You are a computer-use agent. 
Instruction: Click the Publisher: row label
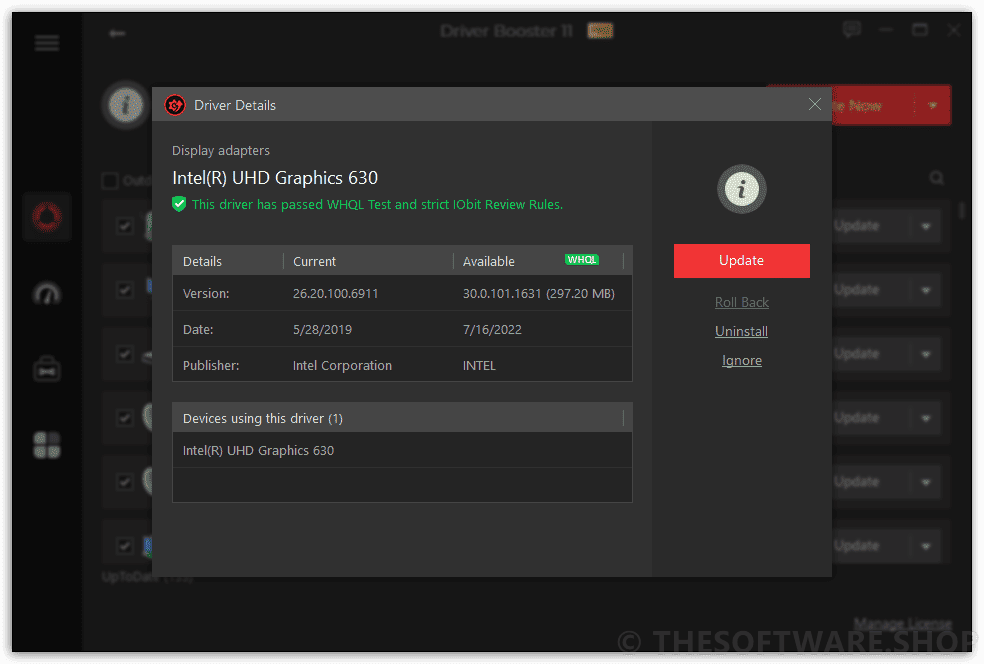(211, 365)
